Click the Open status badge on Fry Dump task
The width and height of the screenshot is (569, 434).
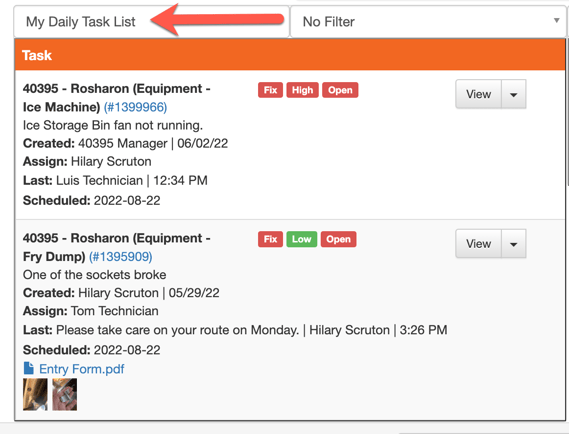click(338, 239)
